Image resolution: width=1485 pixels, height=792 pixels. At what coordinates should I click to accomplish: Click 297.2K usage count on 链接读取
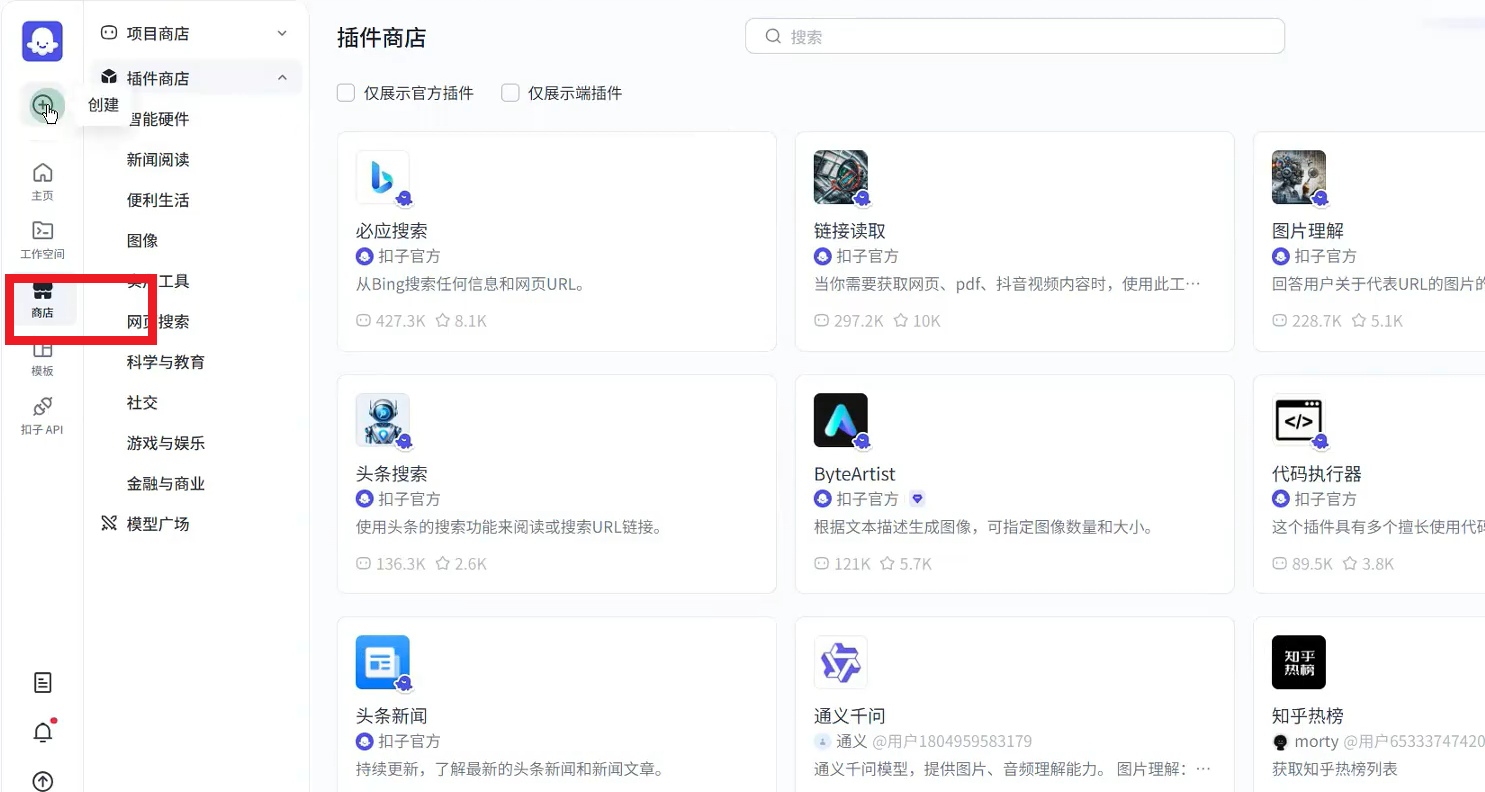click(859, 321)
